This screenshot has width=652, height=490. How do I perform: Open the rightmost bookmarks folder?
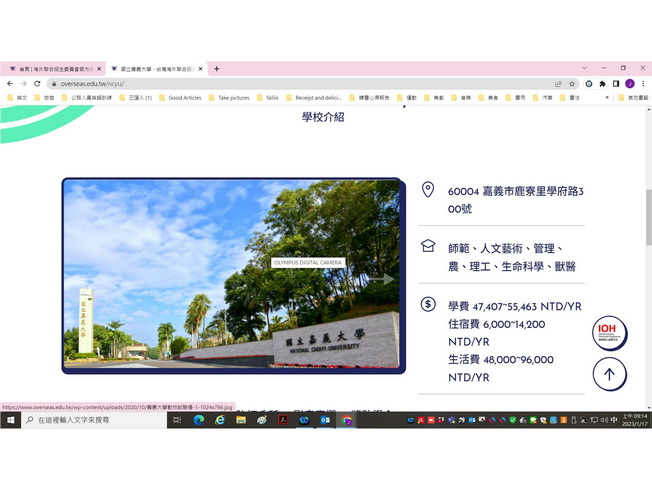pyautogui.click(x=633, y=98)
